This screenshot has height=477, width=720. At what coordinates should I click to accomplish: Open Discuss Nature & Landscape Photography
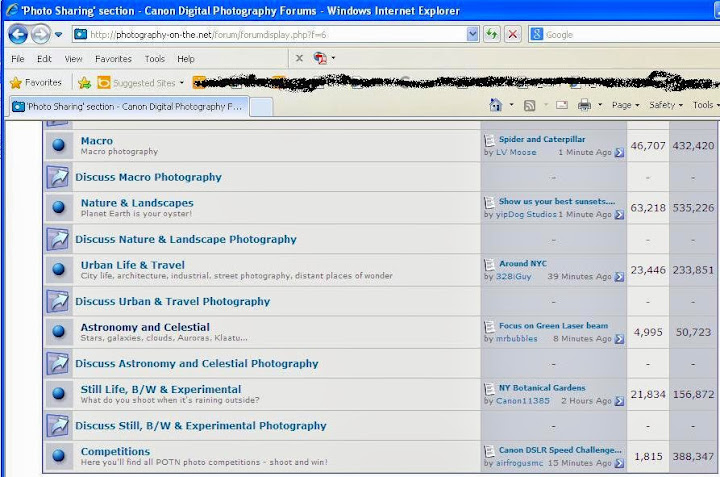186,239
